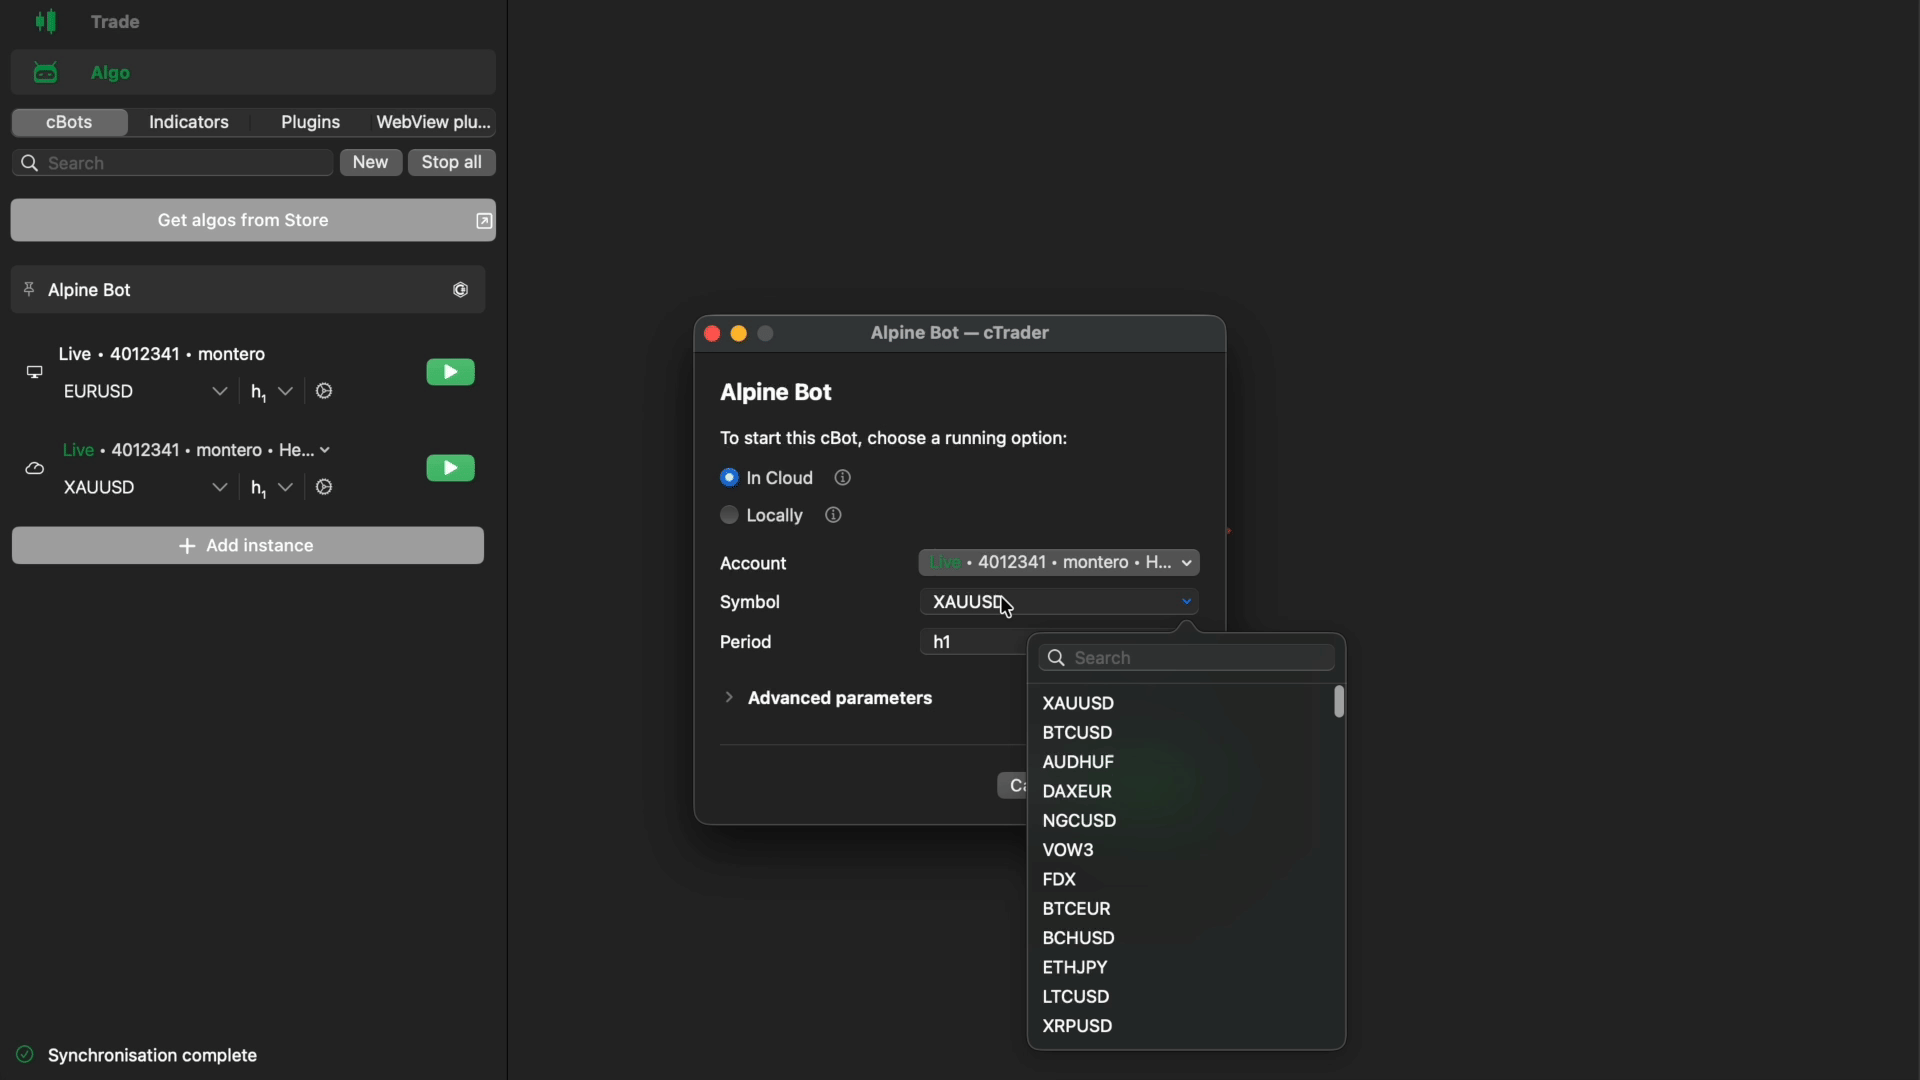Show info about In Cloud option
1920x1080 pixels.
(x=844, y=478)
